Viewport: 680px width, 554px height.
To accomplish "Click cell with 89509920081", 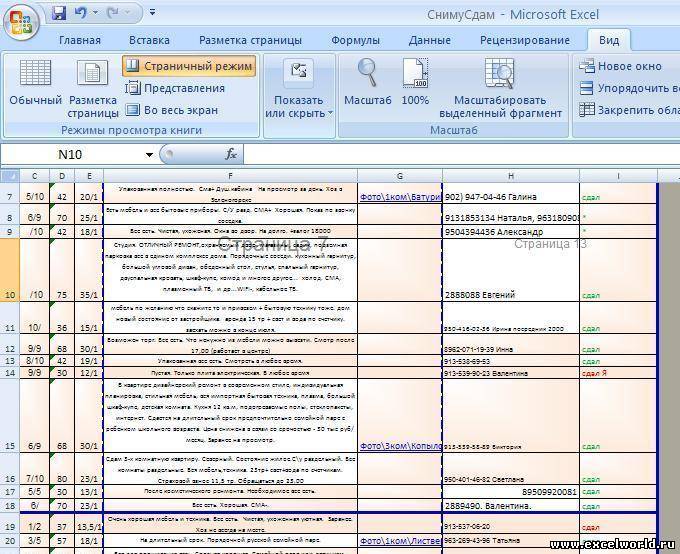I will (x=511, y=492).
